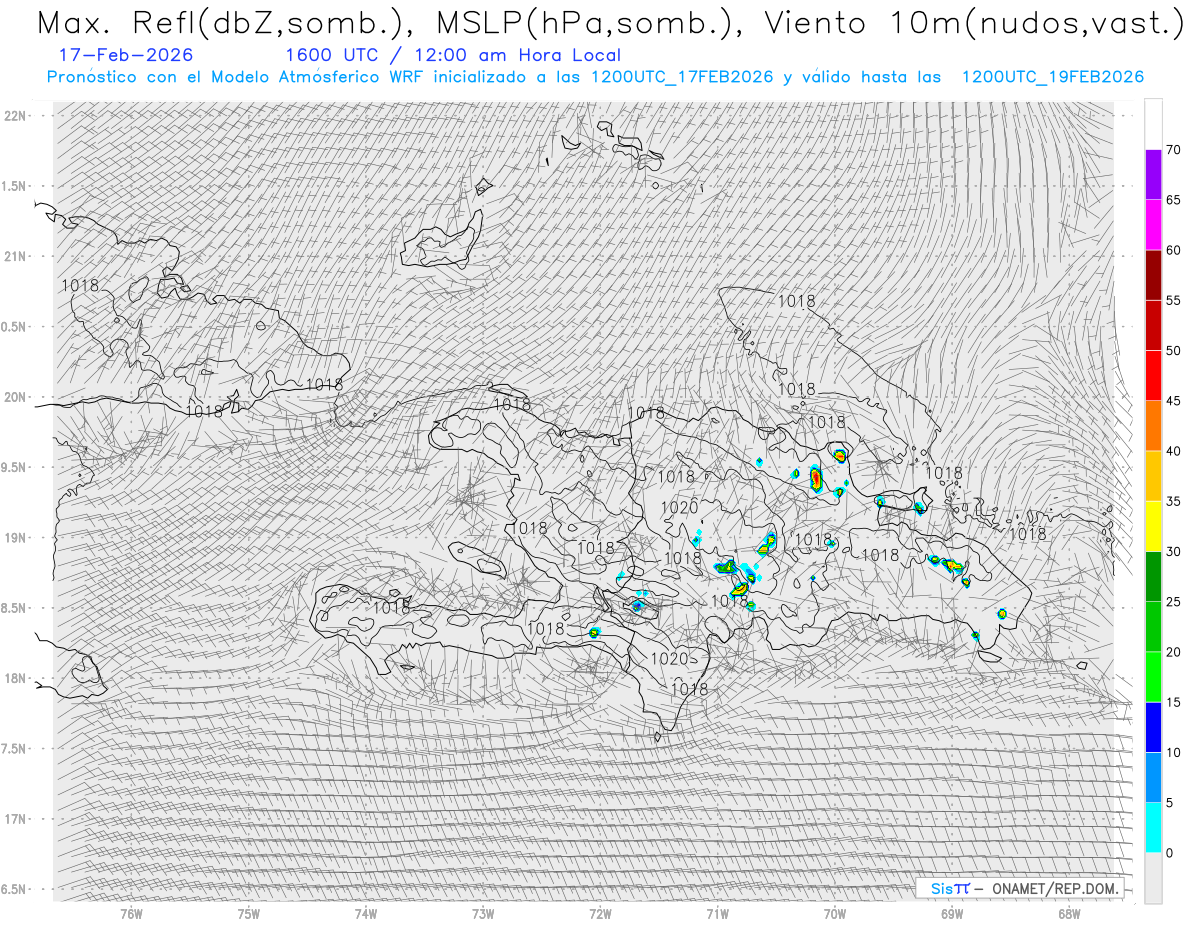The image size is (1200, 927).
Task: Click the "1200UTC_19FEB2026" valid-until text
Action: coord(1052,77)
